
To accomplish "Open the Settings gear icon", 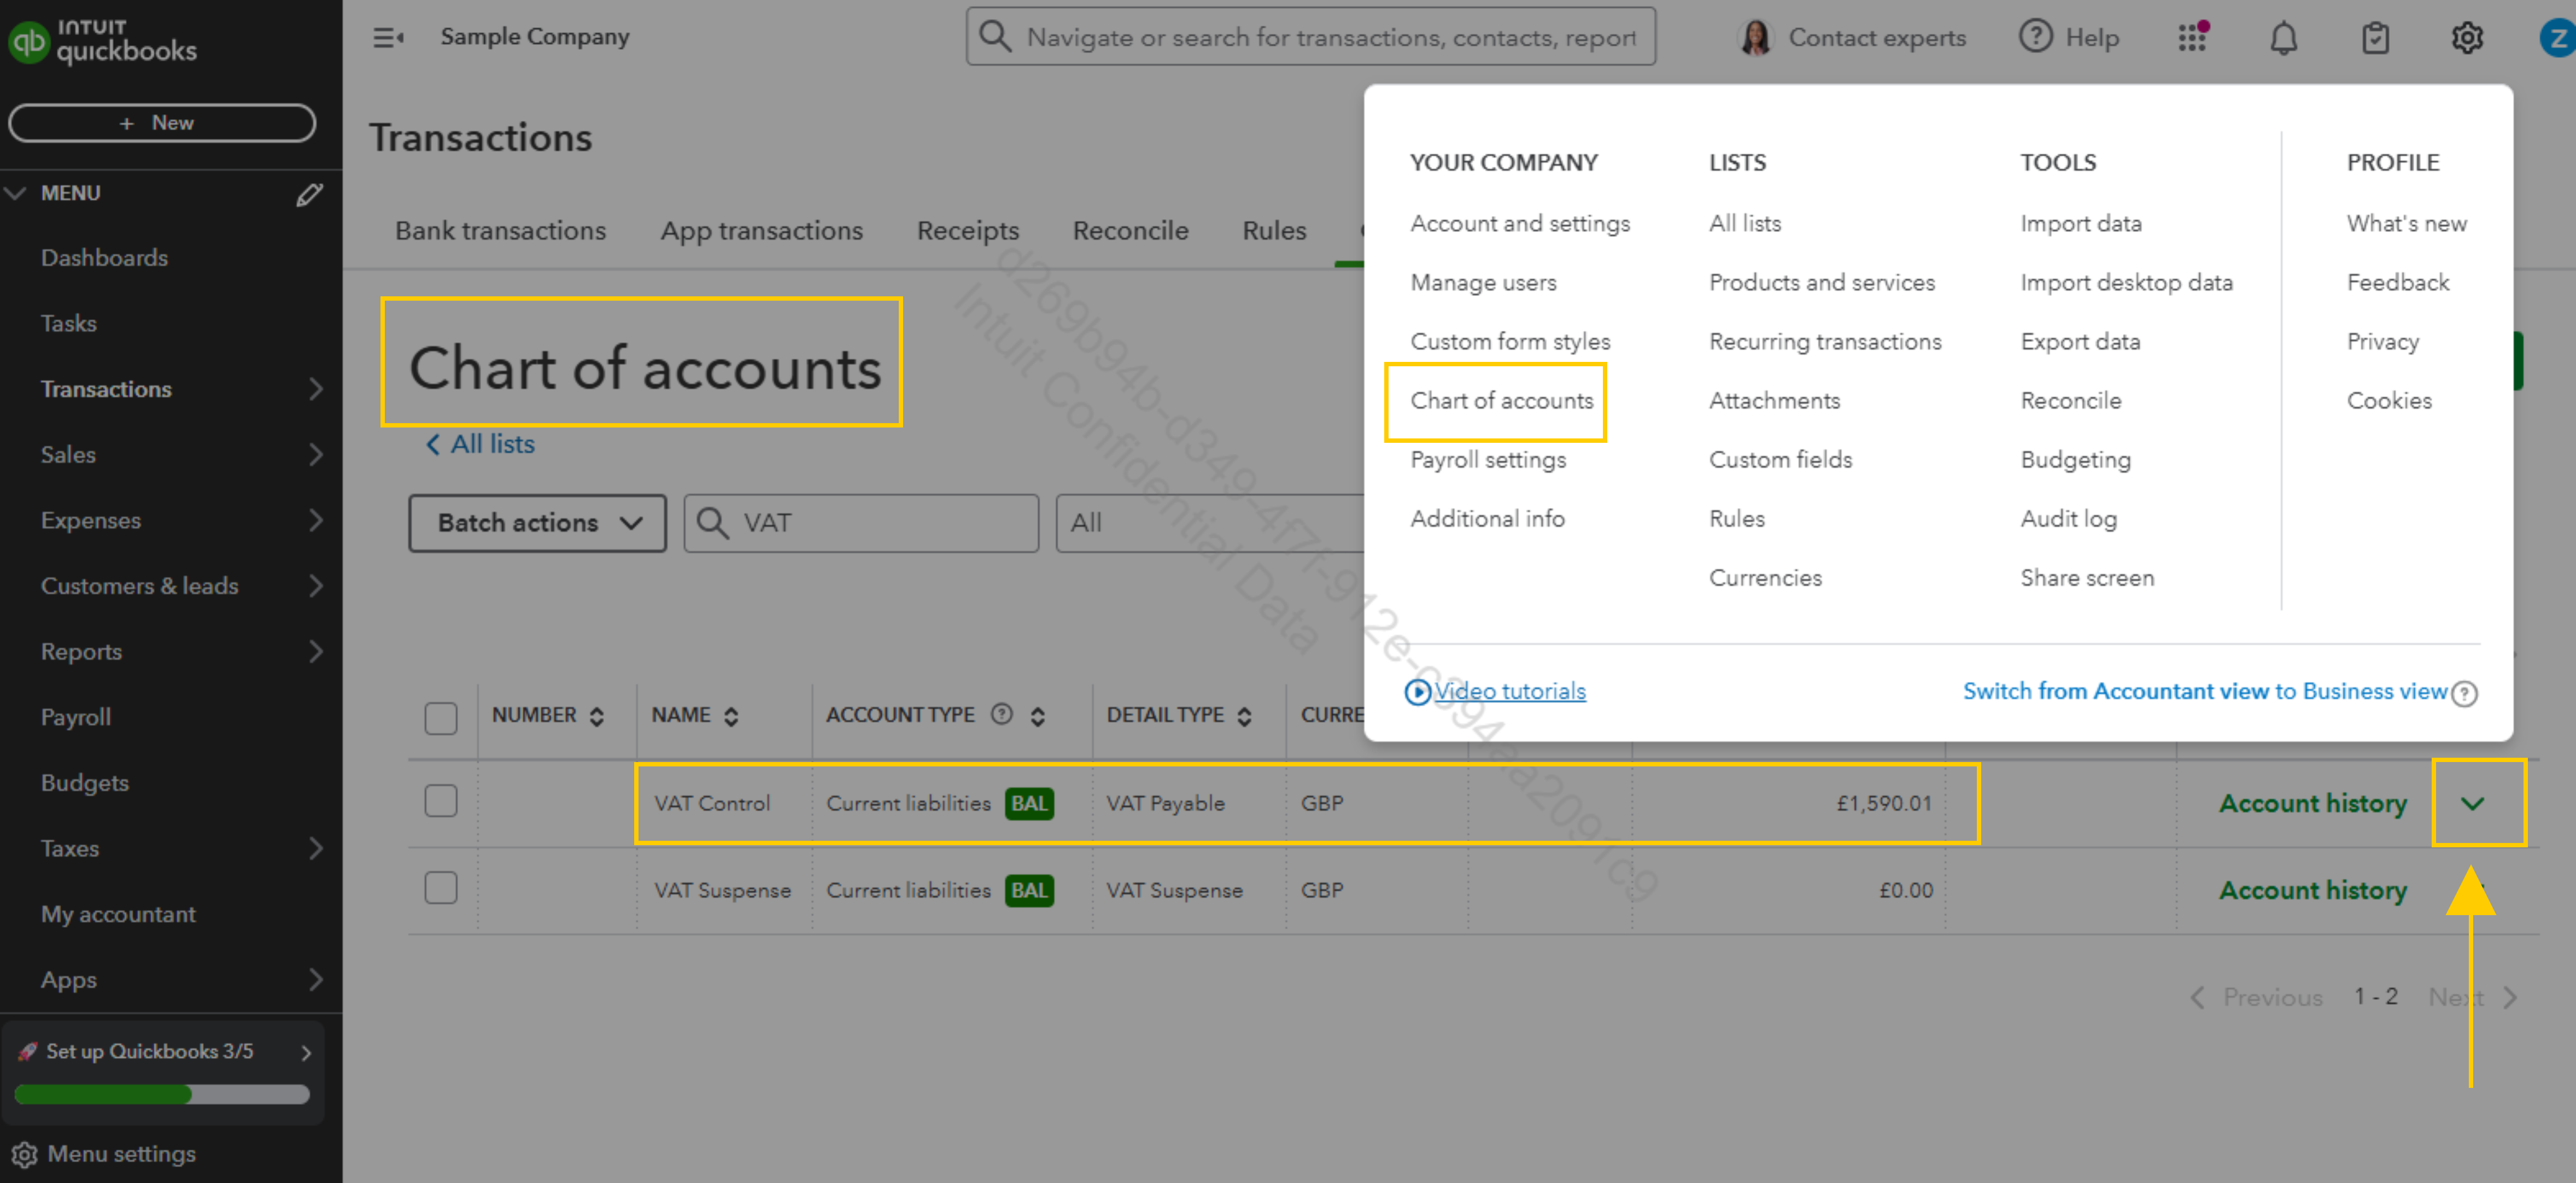I will coord(2466,38).
